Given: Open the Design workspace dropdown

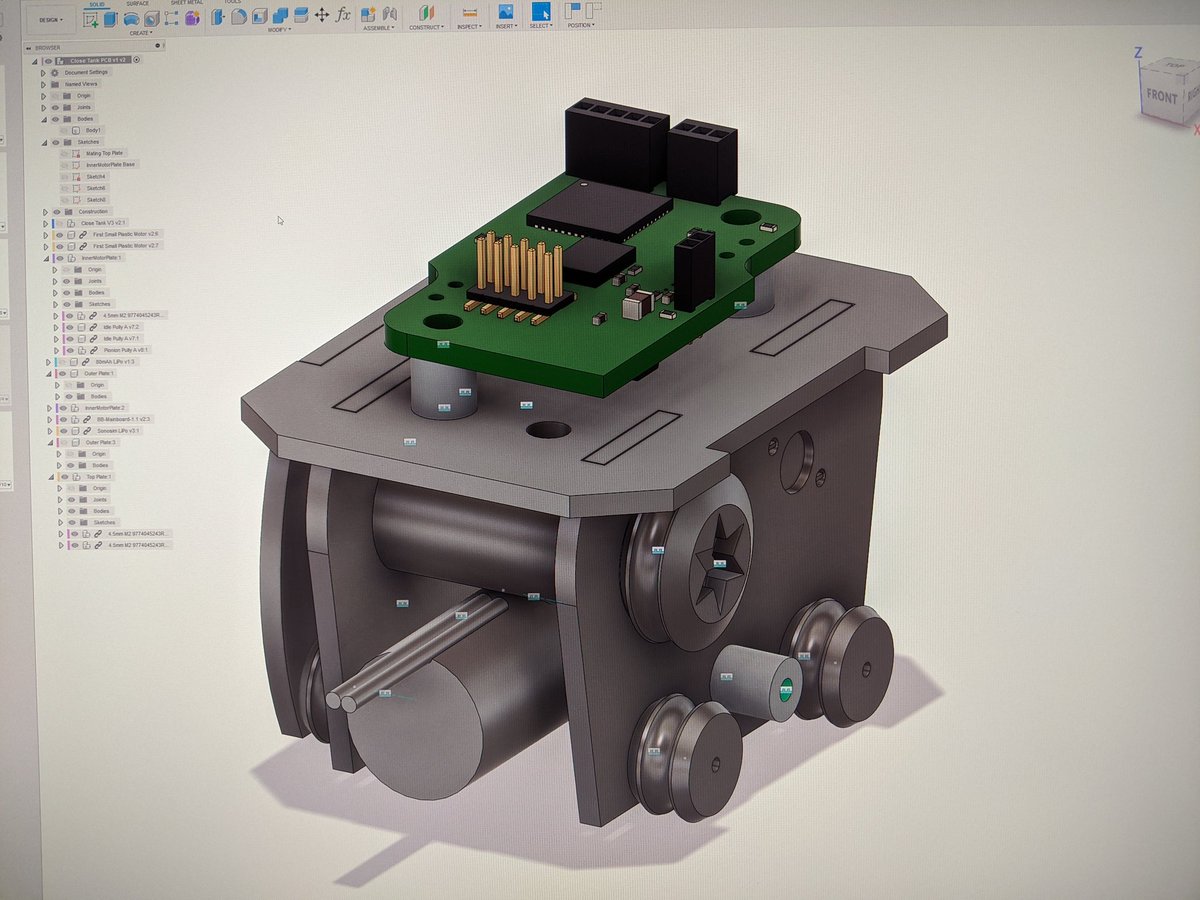Looking at the screenshot, I should pyautogui.click(x=51, y=20).
